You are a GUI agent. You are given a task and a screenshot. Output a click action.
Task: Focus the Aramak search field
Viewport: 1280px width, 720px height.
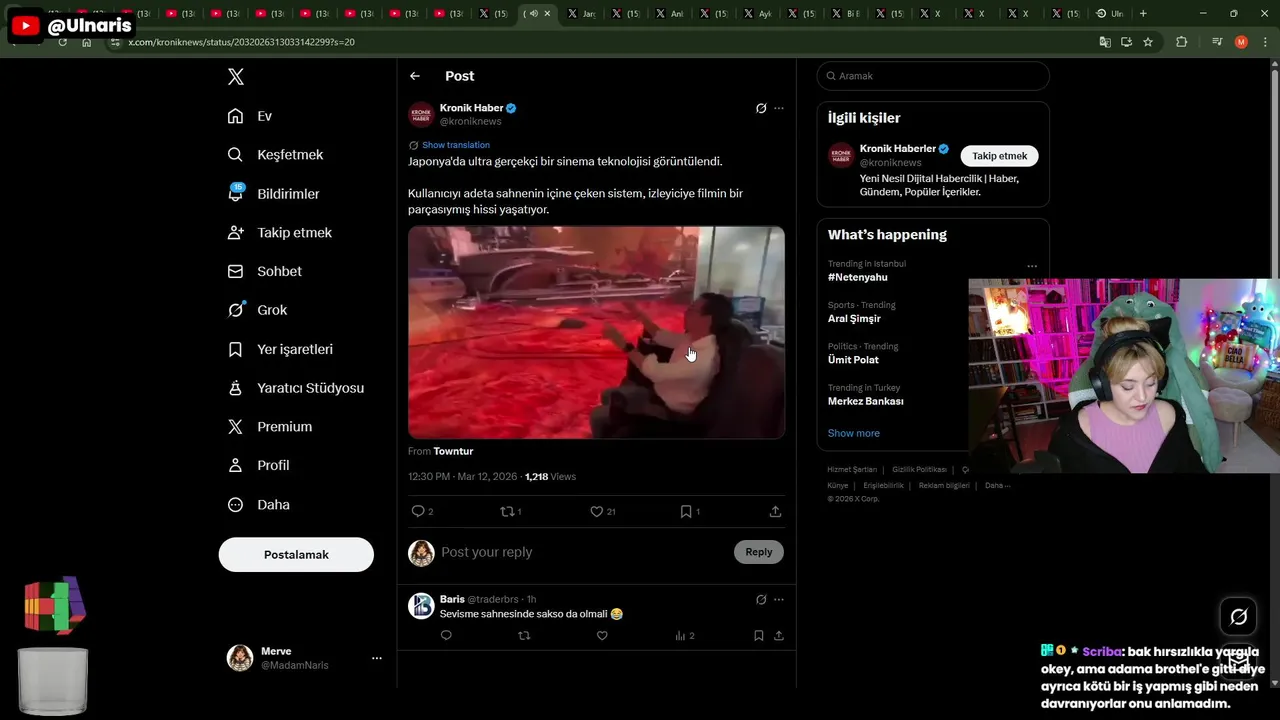(933, 76)
